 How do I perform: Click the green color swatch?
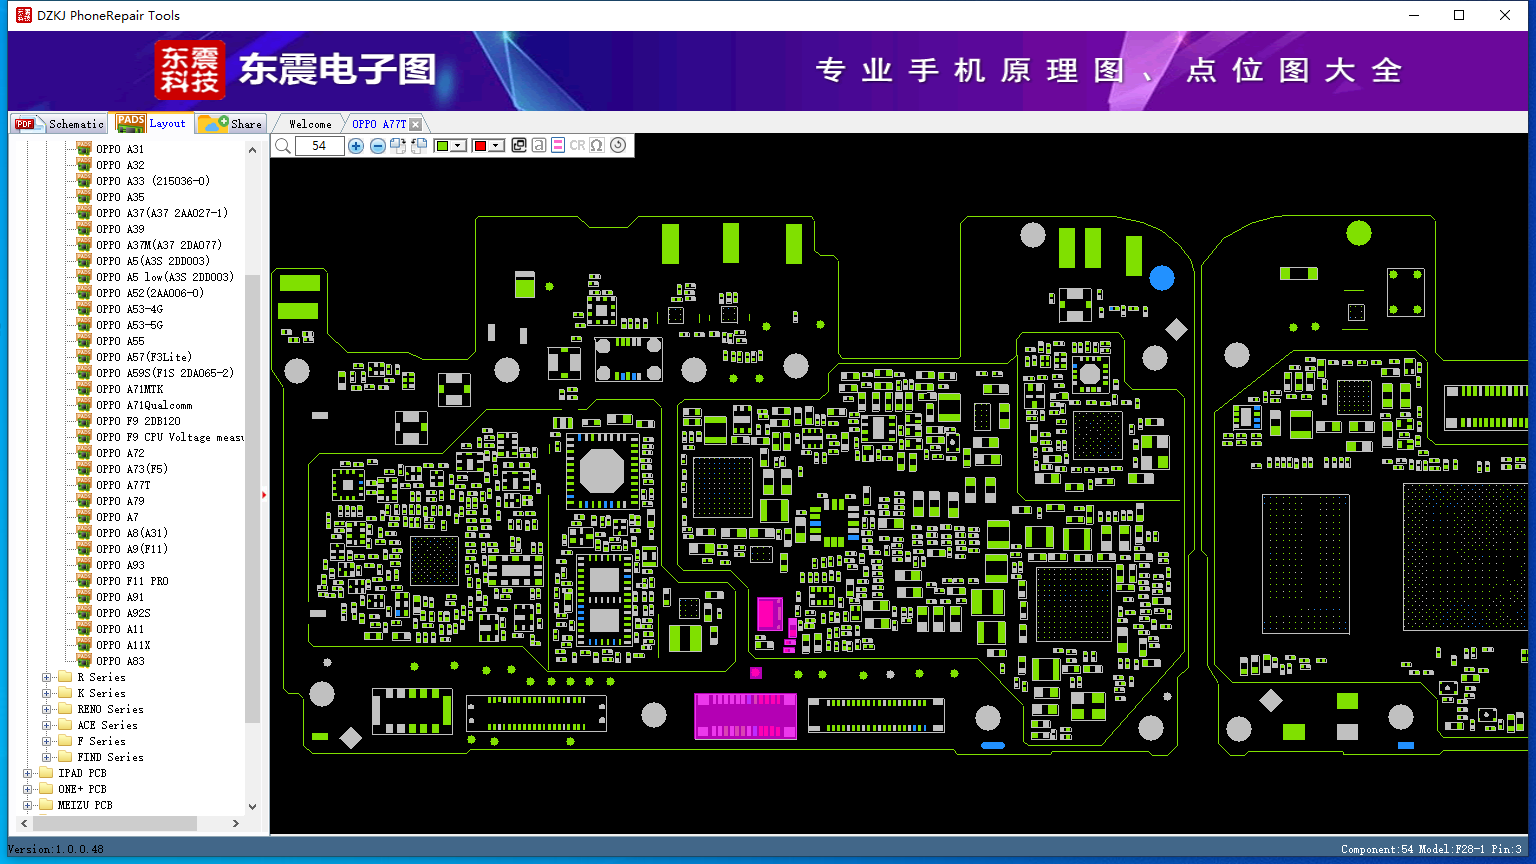pyautogui.click(x=442, y=146)
